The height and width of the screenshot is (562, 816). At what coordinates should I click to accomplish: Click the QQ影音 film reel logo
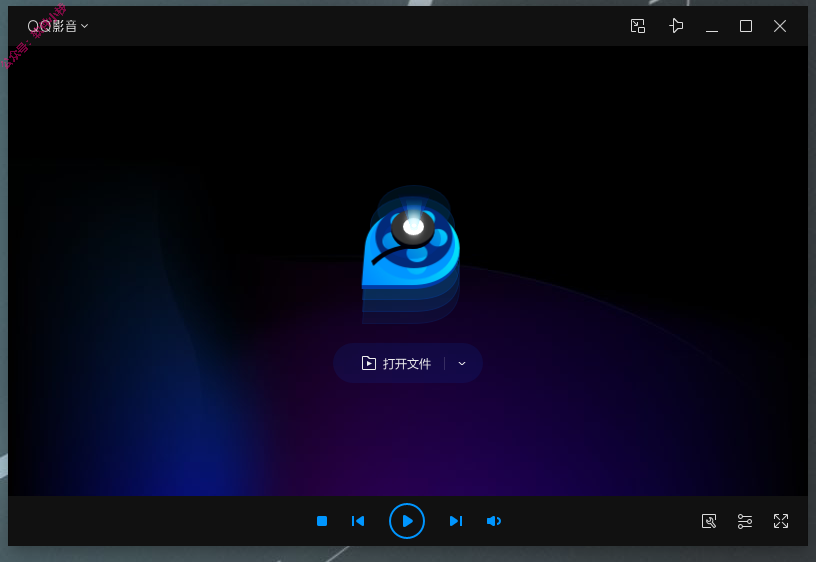coord(411,254)
